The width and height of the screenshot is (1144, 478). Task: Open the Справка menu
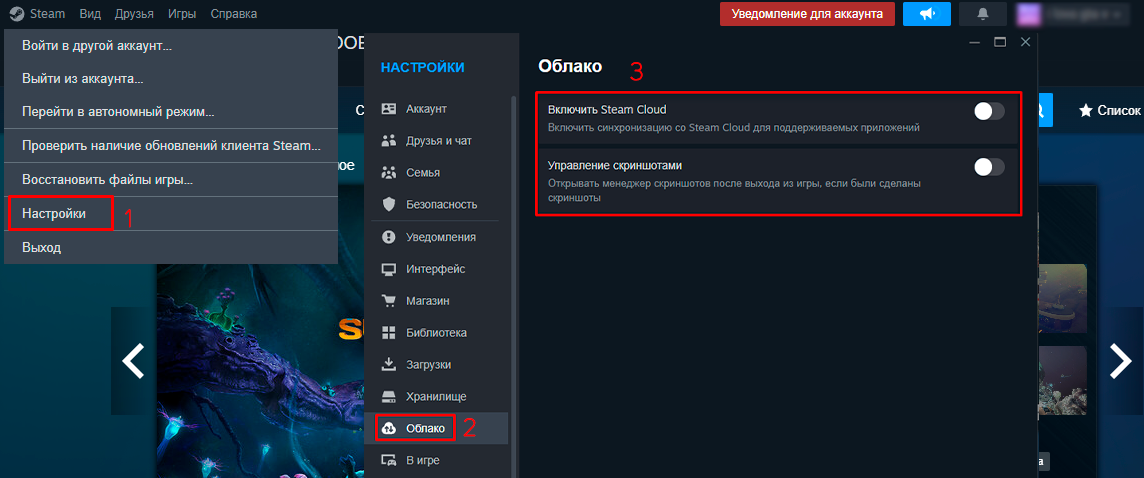[x=233, y=14]
